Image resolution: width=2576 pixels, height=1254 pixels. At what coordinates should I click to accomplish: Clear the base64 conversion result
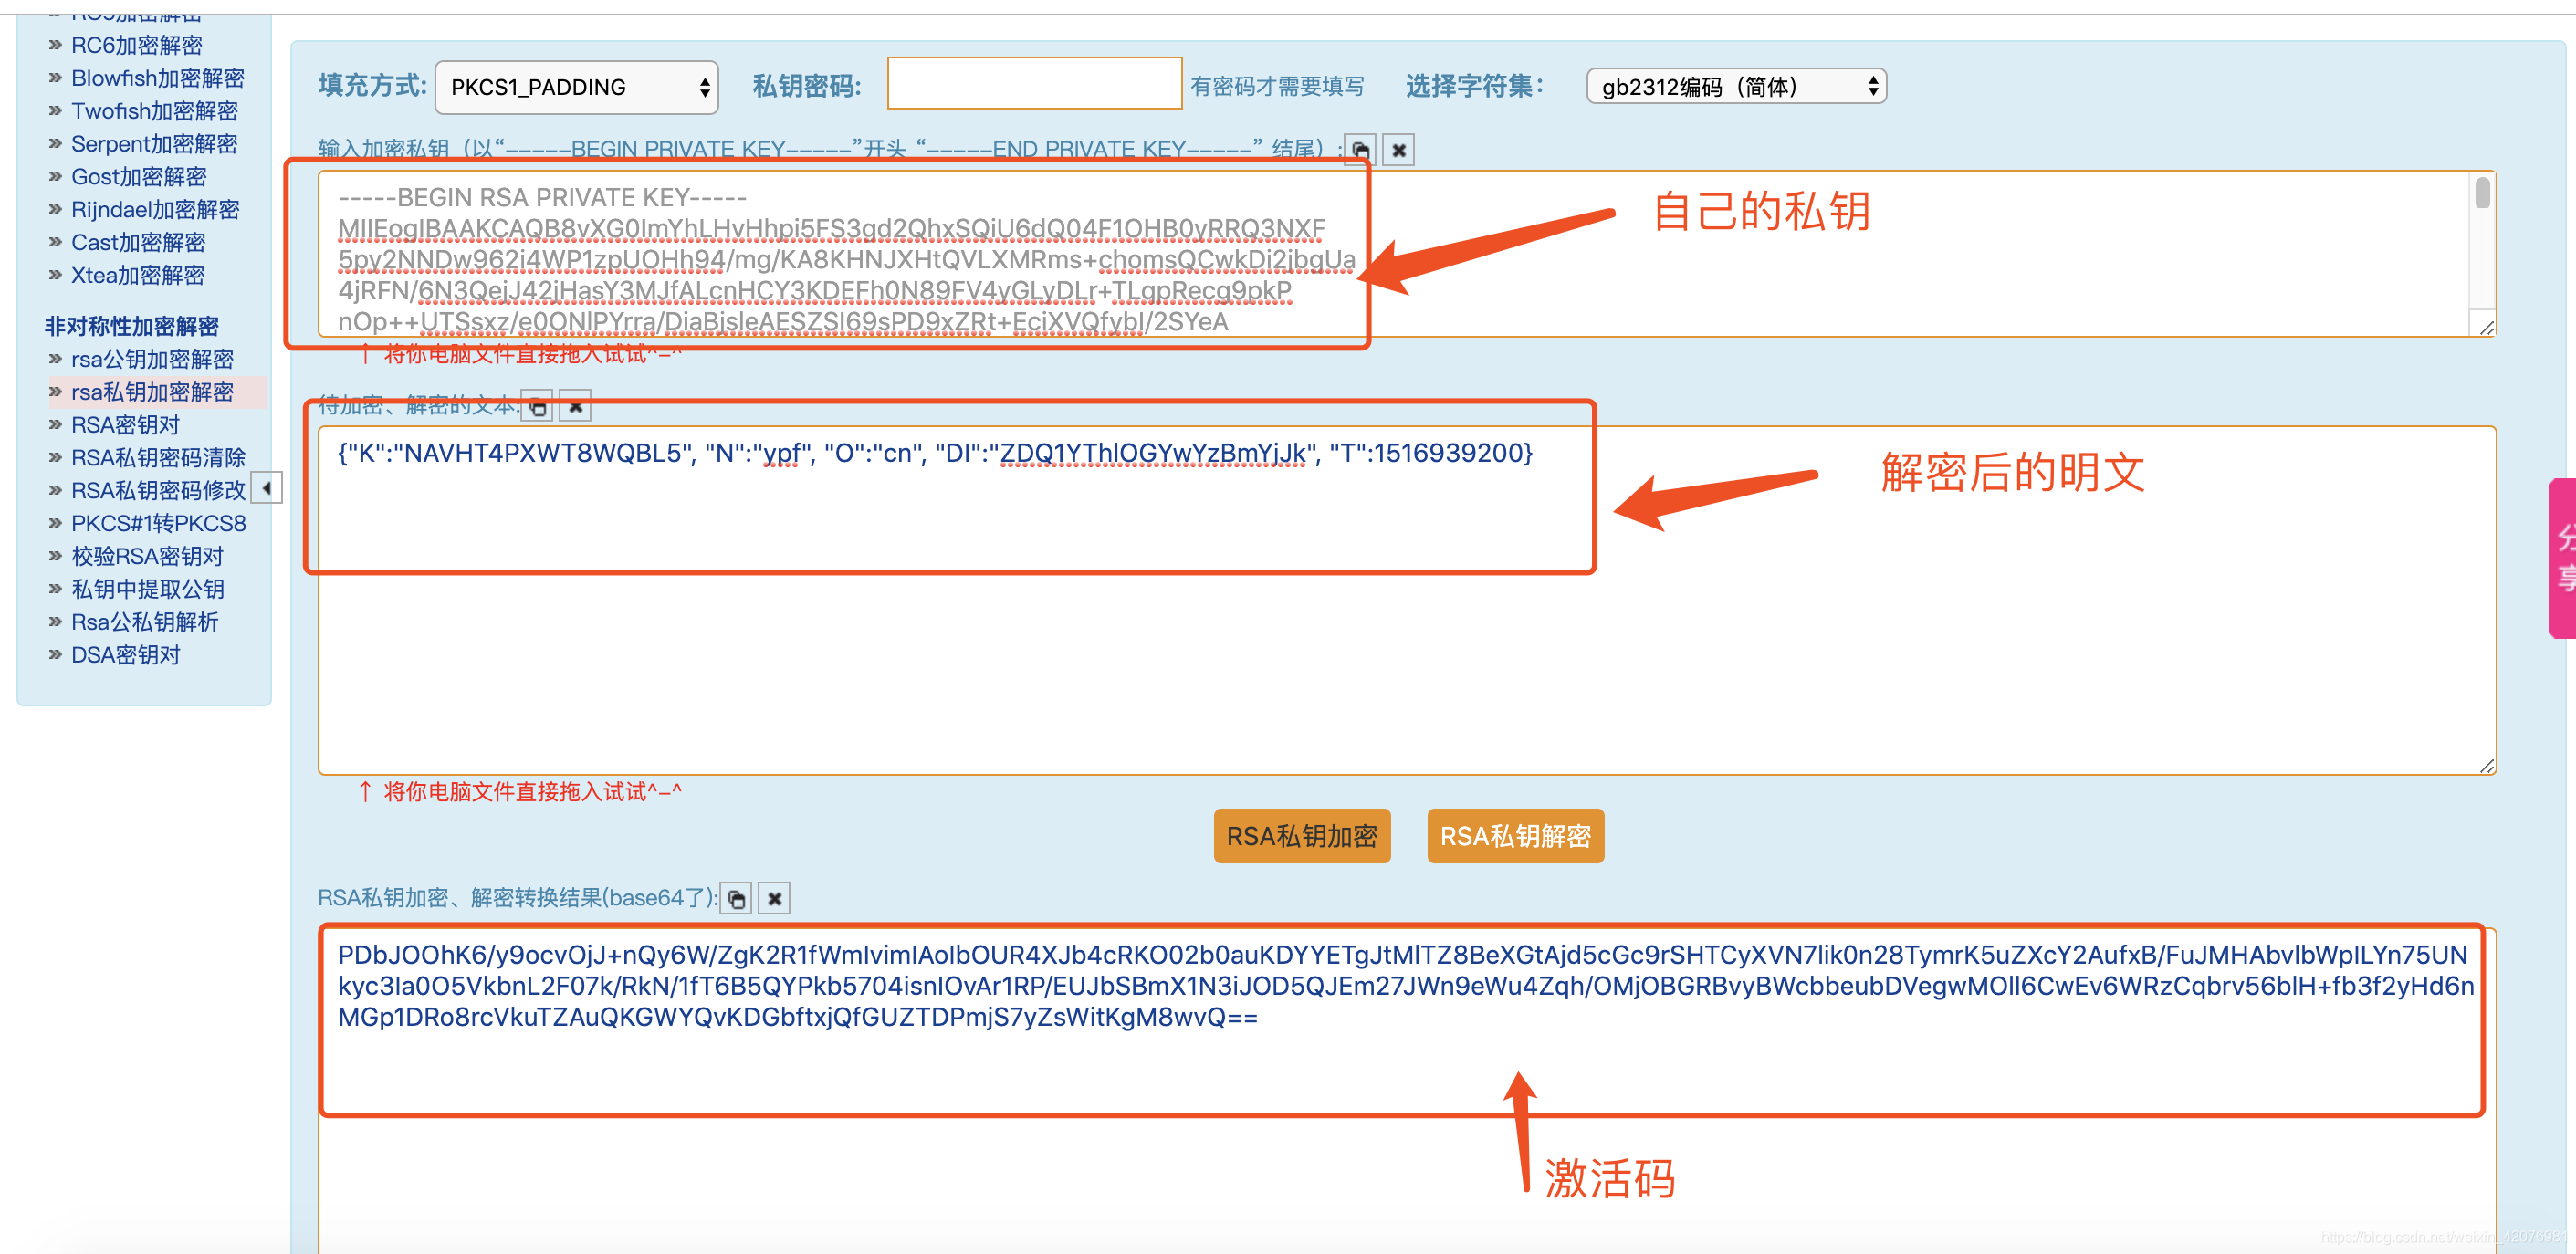[774, 898]
